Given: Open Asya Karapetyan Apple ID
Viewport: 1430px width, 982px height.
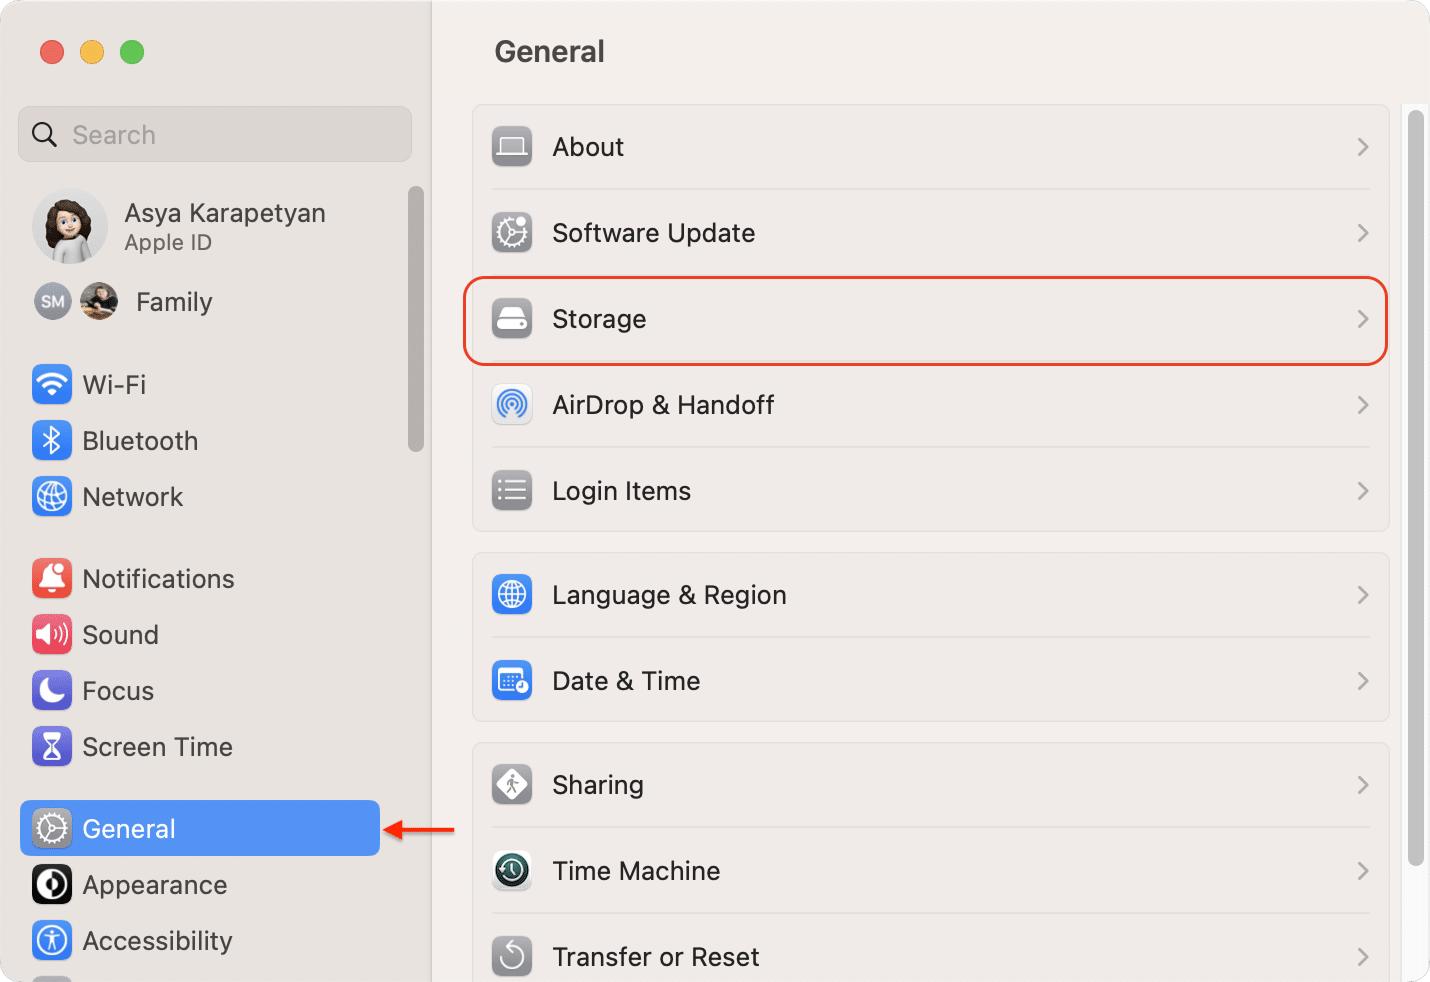Looking at the screenshot, I should pos(224,226).
